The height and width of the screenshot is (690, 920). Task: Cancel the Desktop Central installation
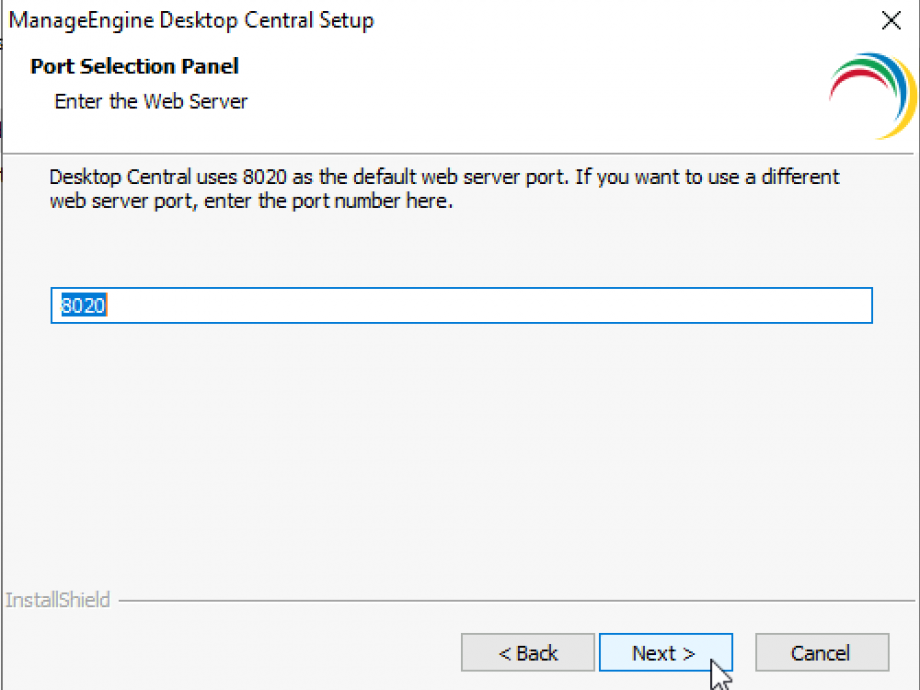click(821, 652)
